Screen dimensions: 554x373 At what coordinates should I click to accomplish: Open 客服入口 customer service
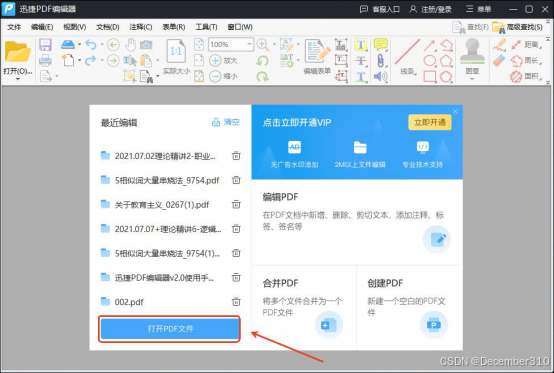tap(380, 9)
